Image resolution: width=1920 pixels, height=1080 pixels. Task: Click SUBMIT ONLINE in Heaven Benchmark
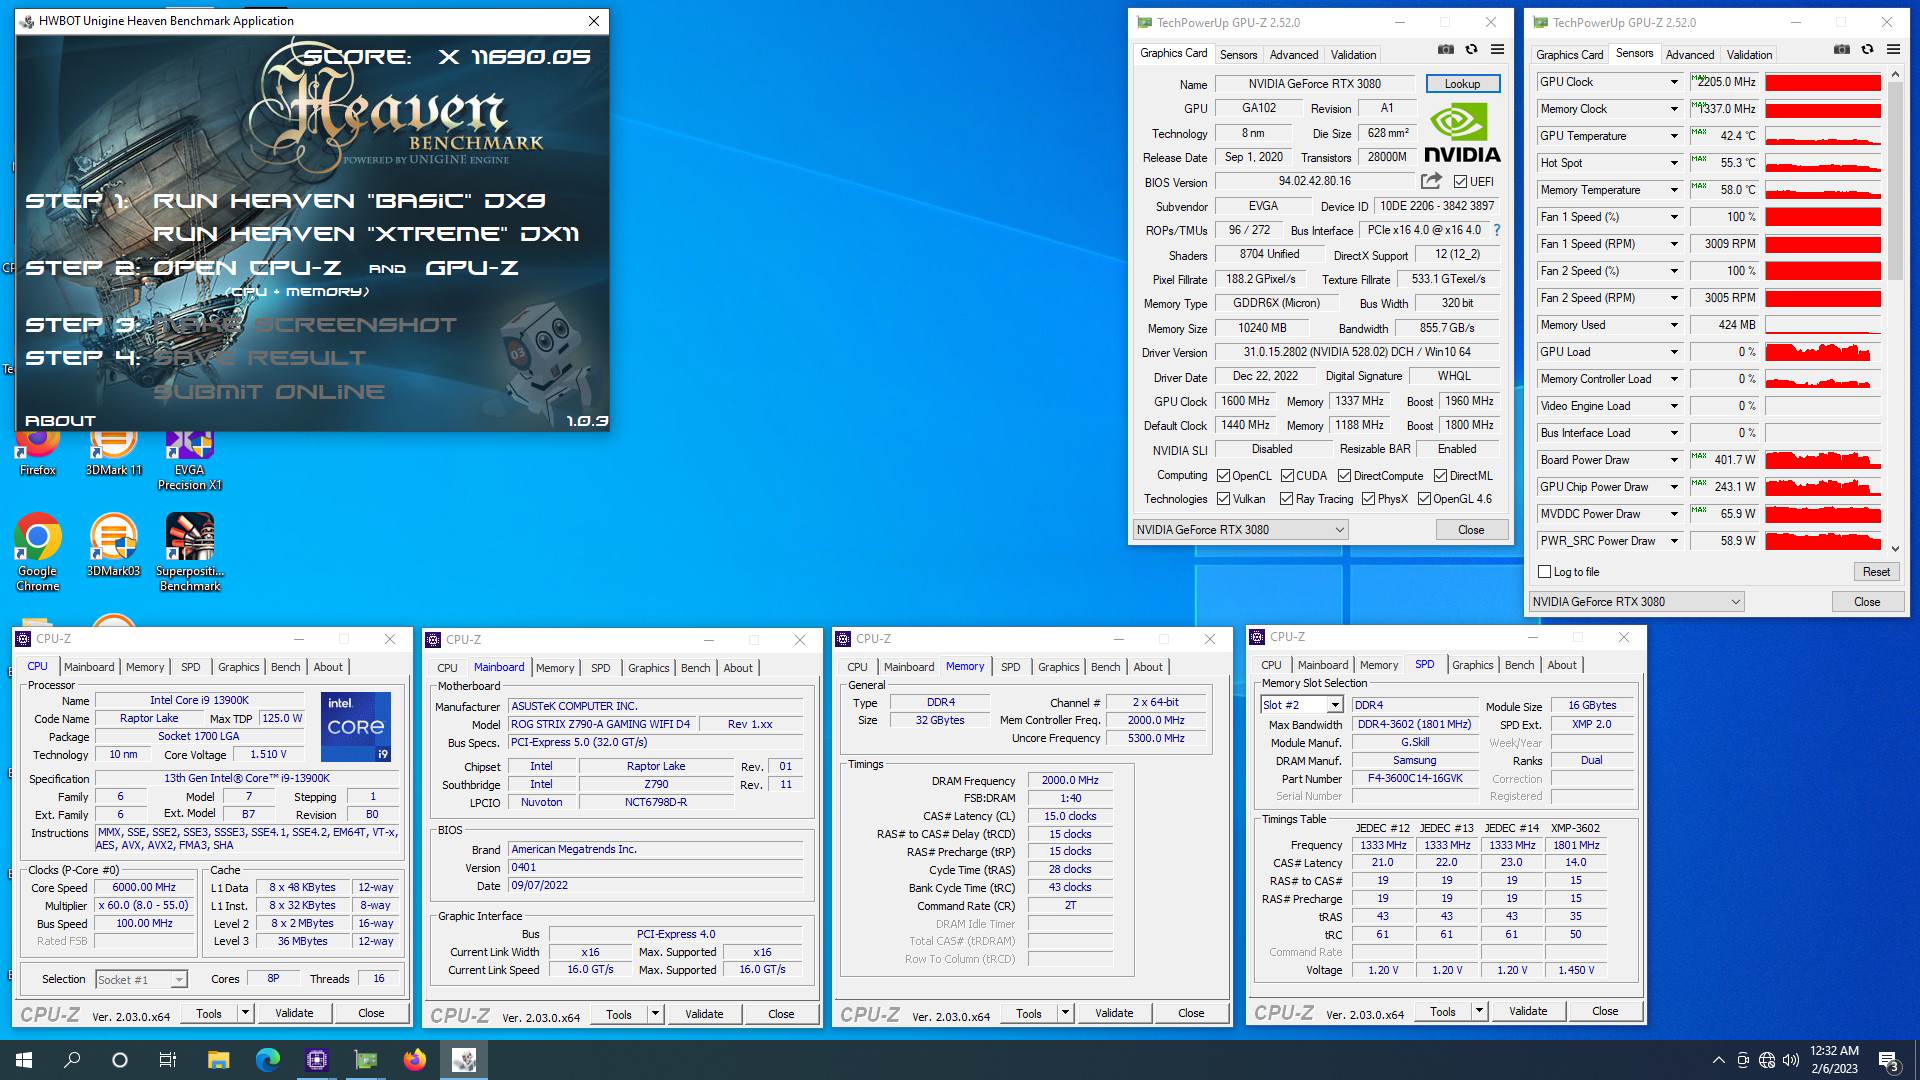(269, 392)
